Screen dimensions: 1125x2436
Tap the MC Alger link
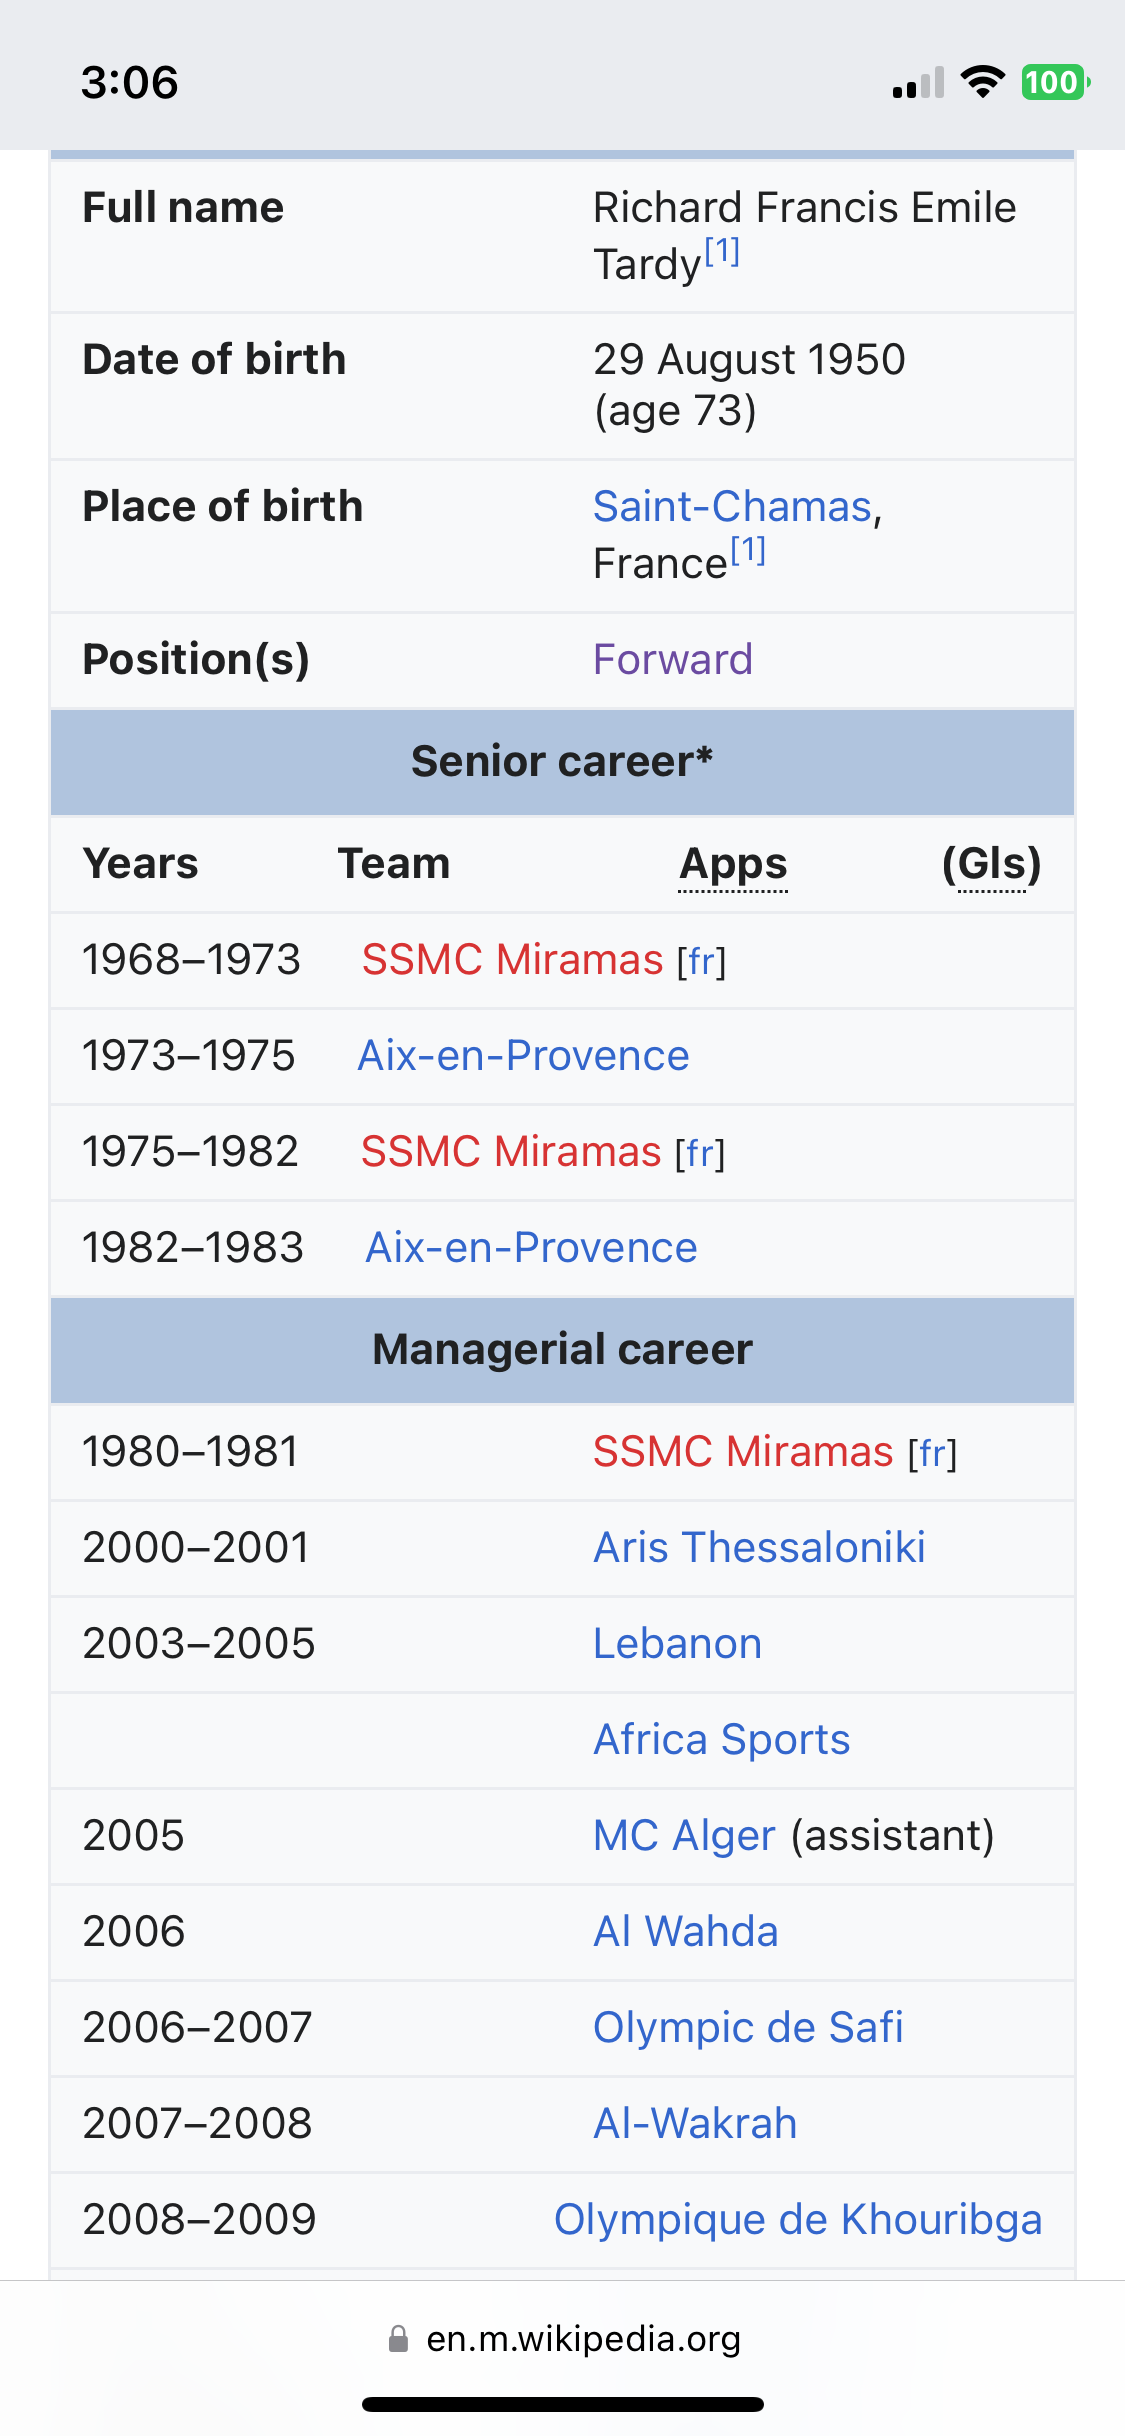tap(684, 1835)
